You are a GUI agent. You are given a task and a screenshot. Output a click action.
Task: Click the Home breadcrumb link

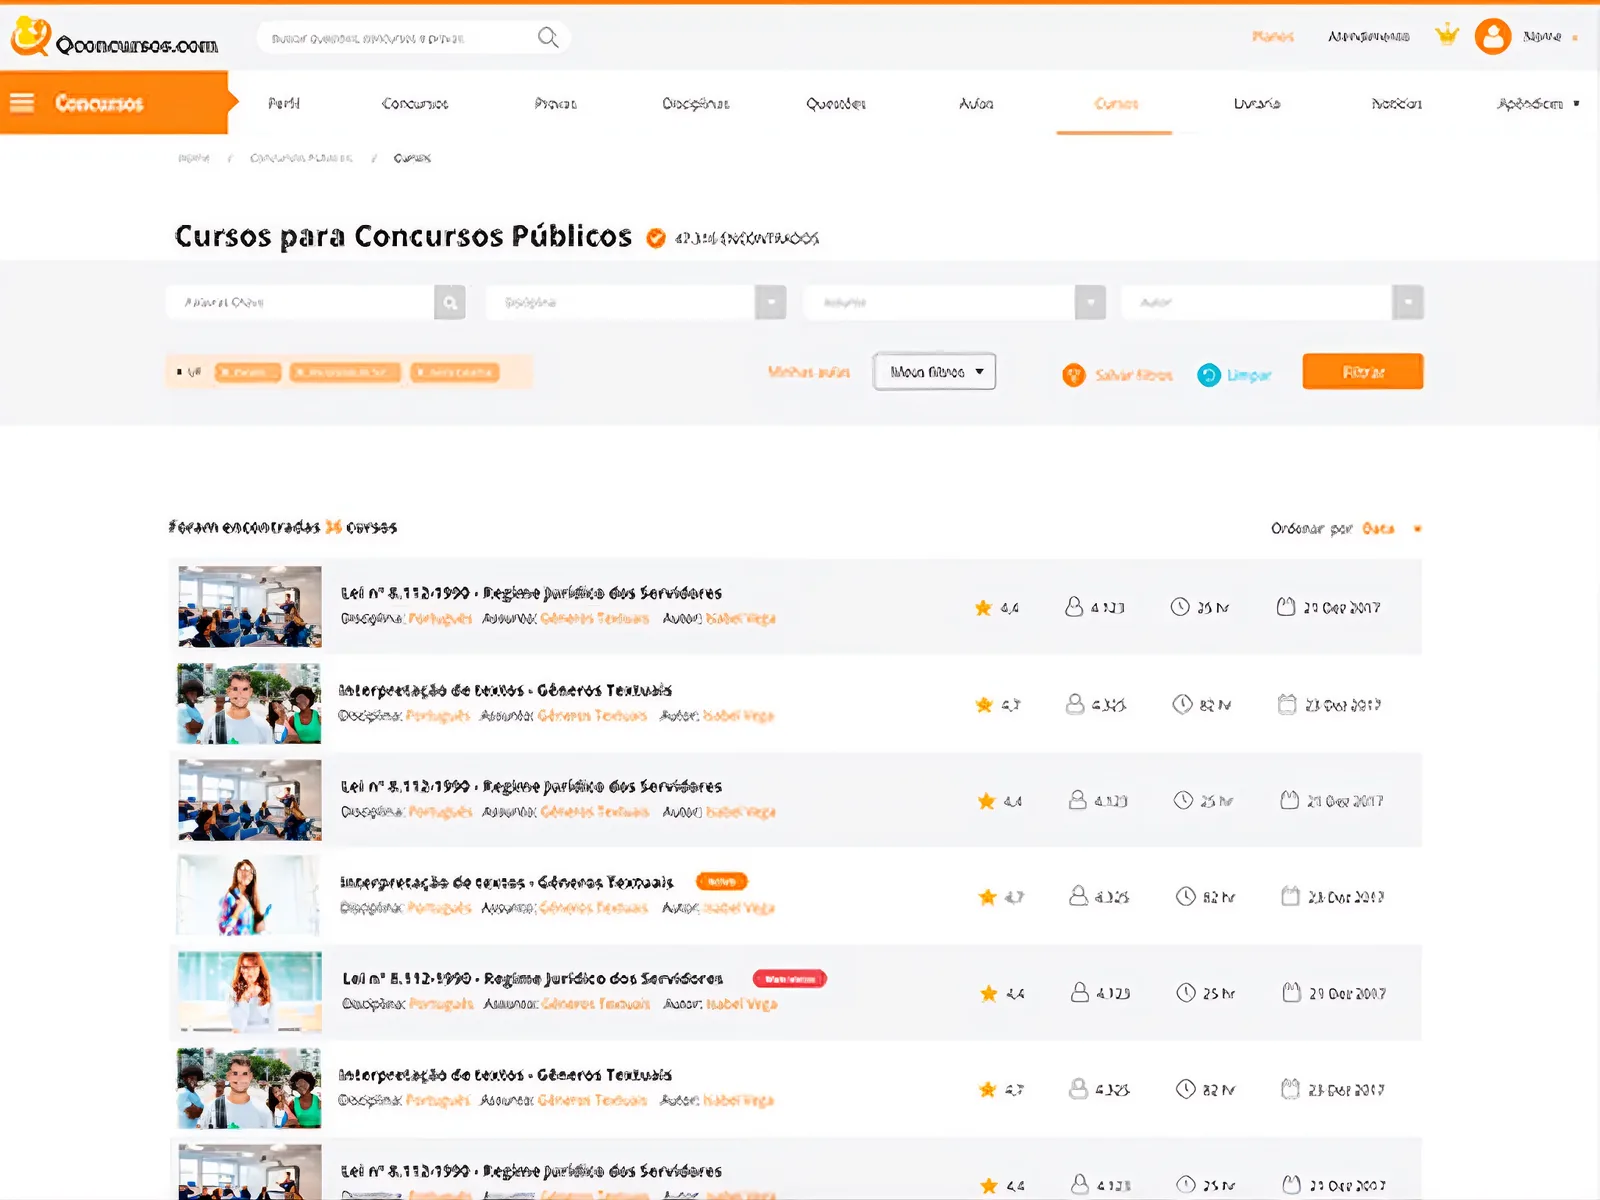point(194,158)
